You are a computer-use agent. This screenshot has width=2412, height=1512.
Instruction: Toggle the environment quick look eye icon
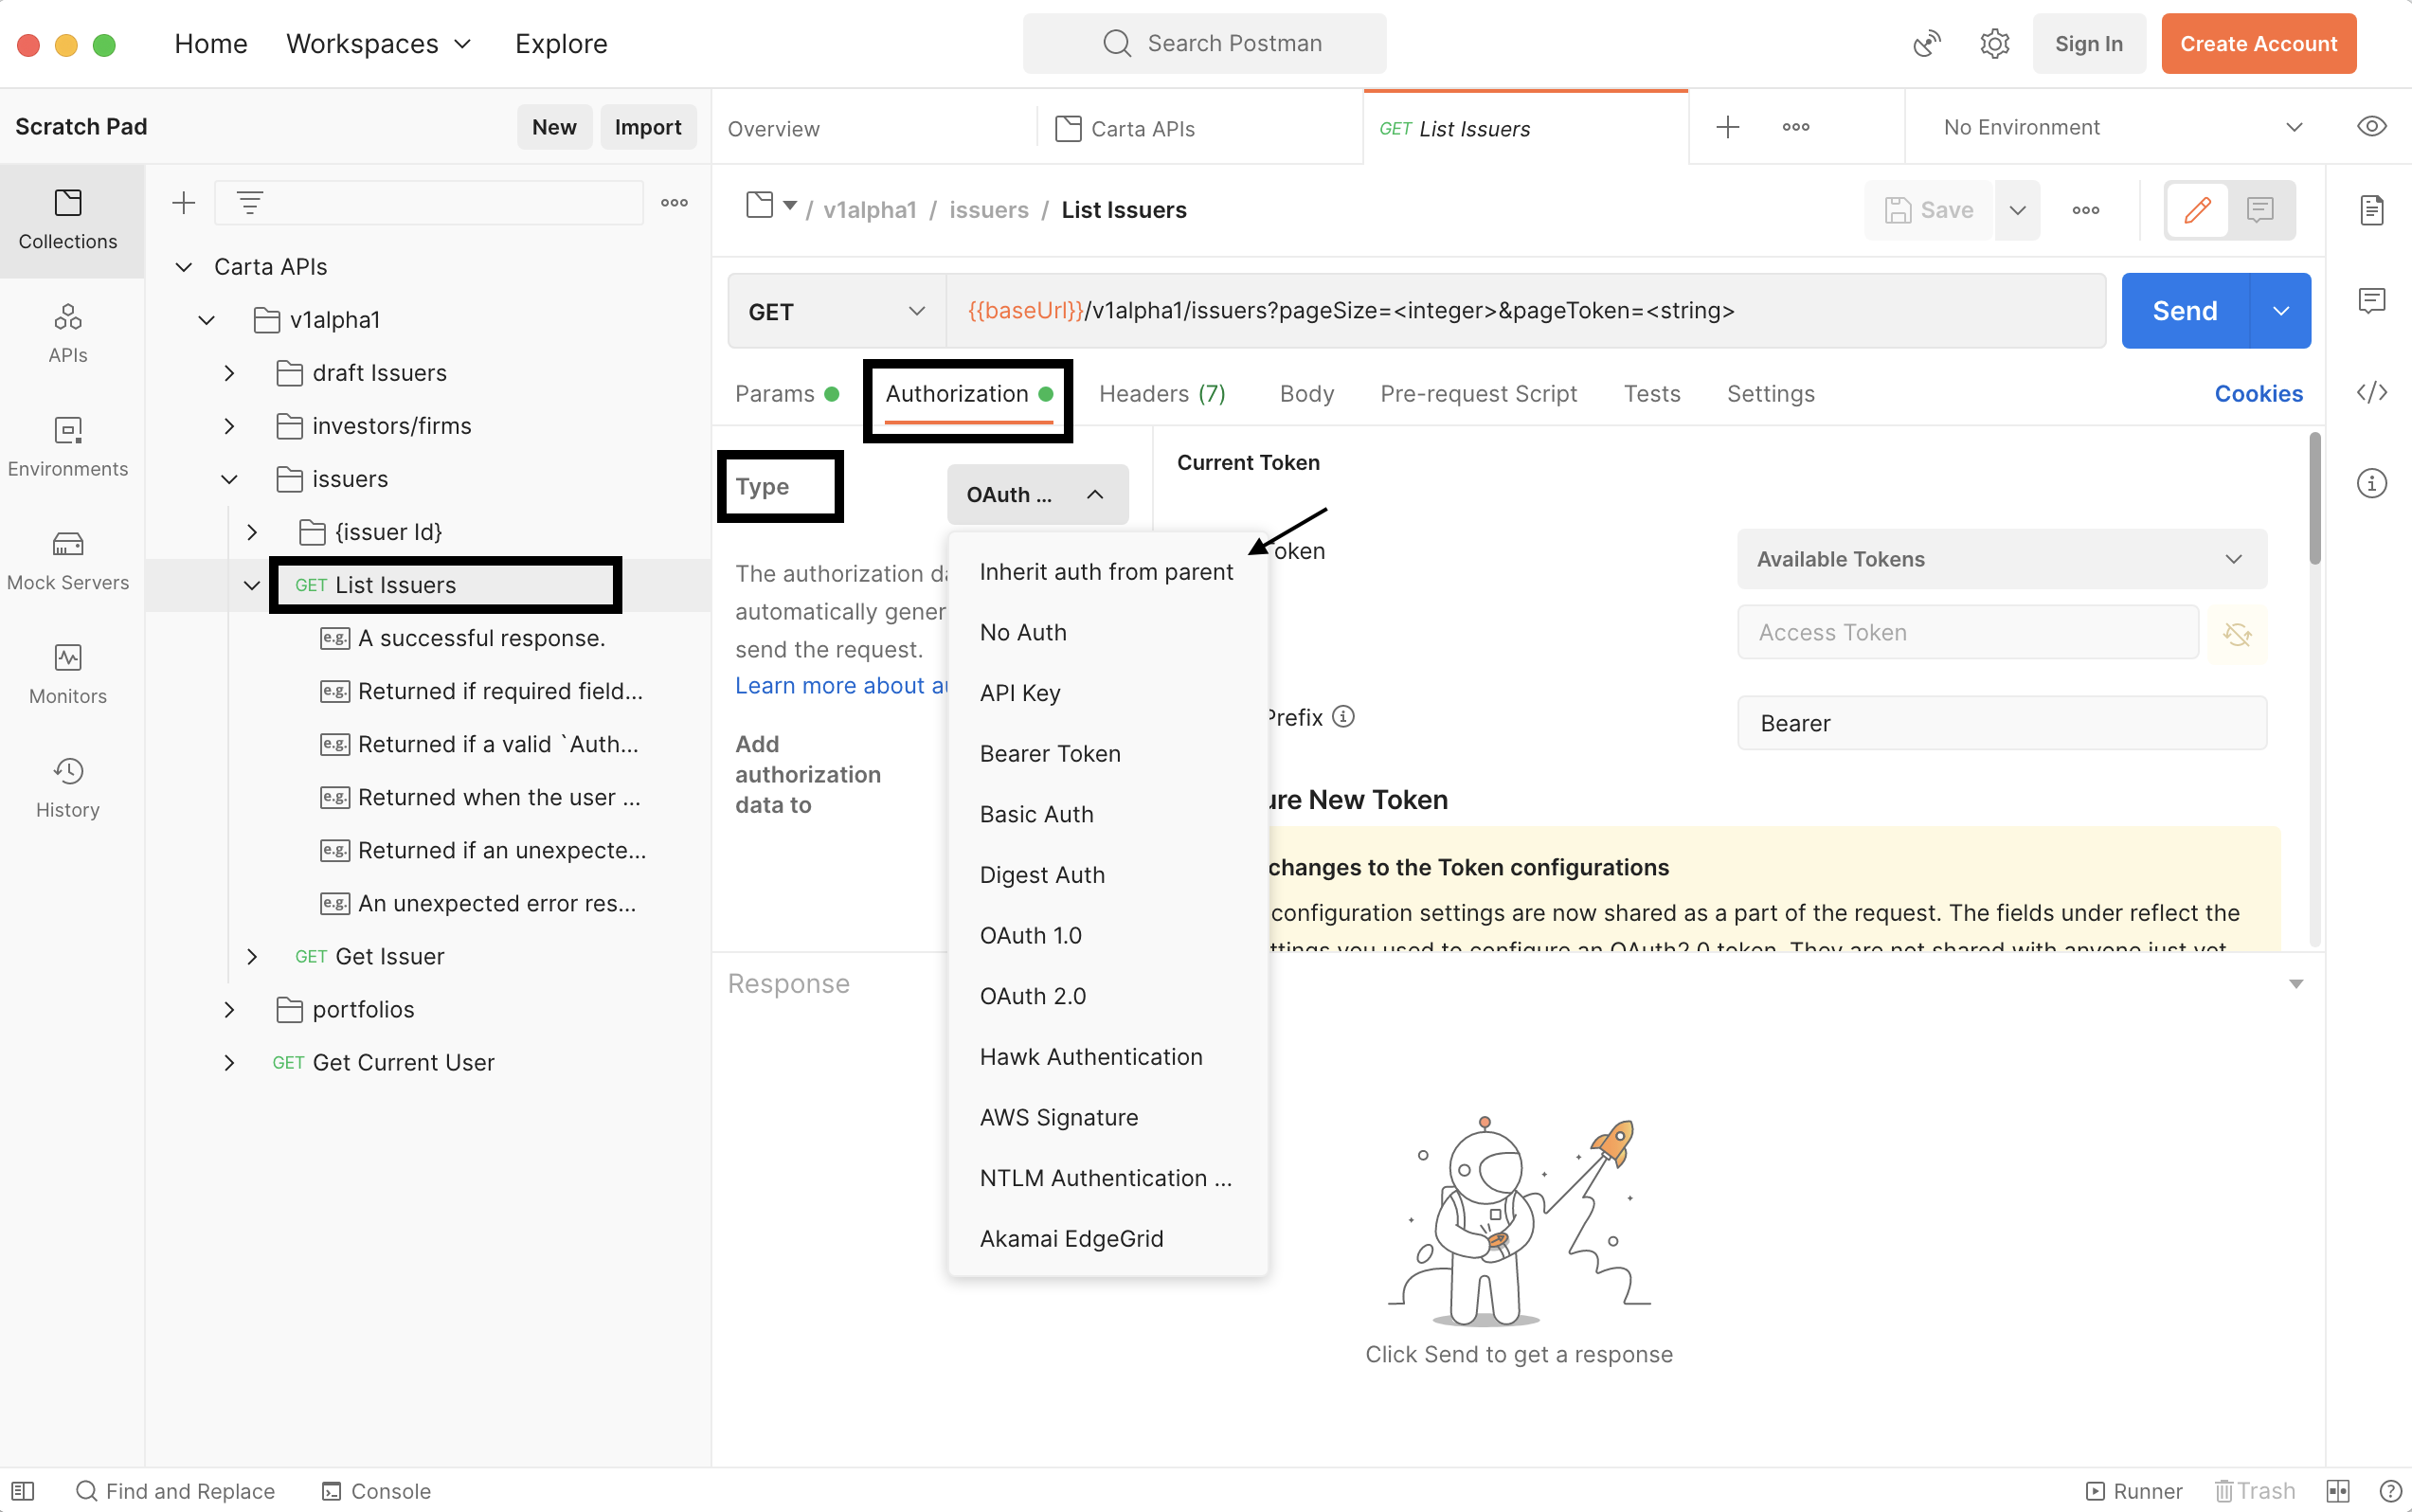tap(2371, 127)
